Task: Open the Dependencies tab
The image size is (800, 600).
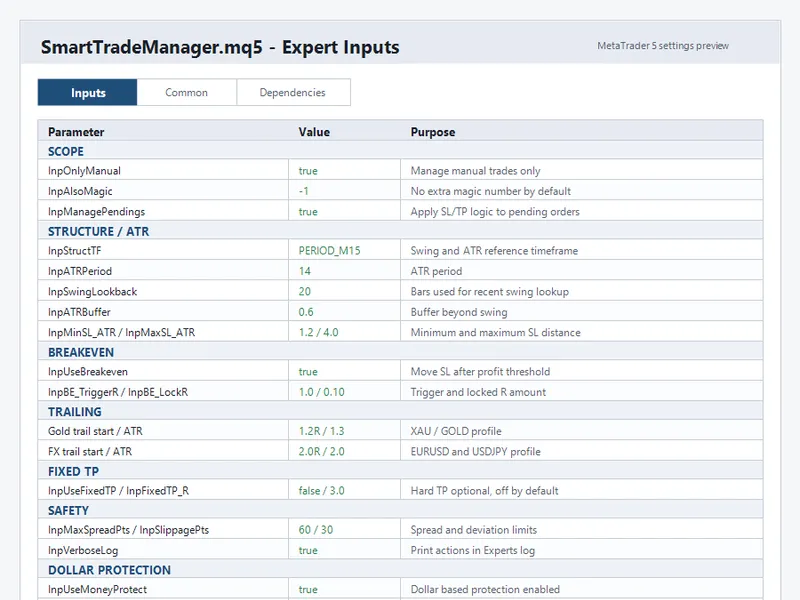Action: pos(293,92)
